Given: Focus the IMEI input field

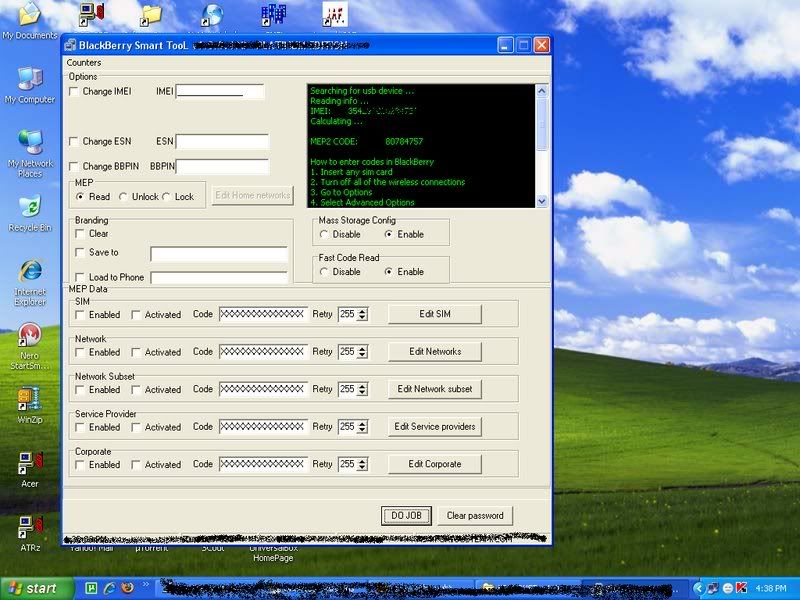Looking at the screenshot, I should coord(220,92).
